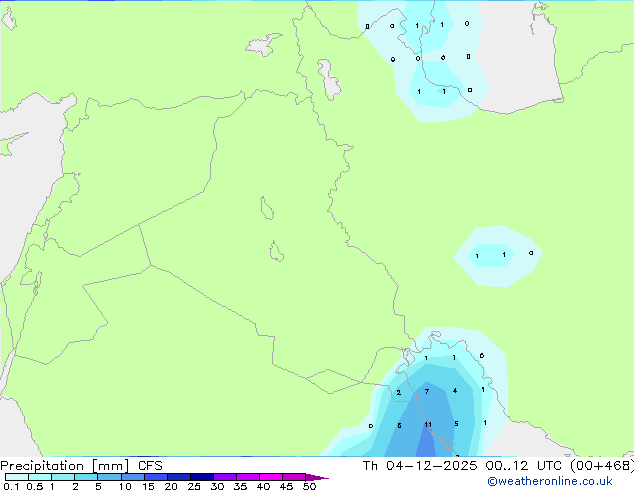Click the 'Precipitation' title word
This screenshot has width=634, height=490.
(42, 466)
